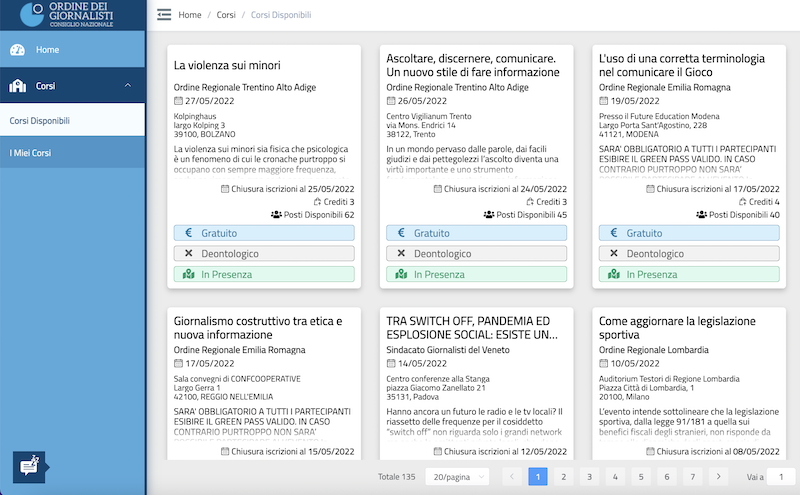Click the Corsi breadcrumb link

pyautogui.click(x=226, y=16)
